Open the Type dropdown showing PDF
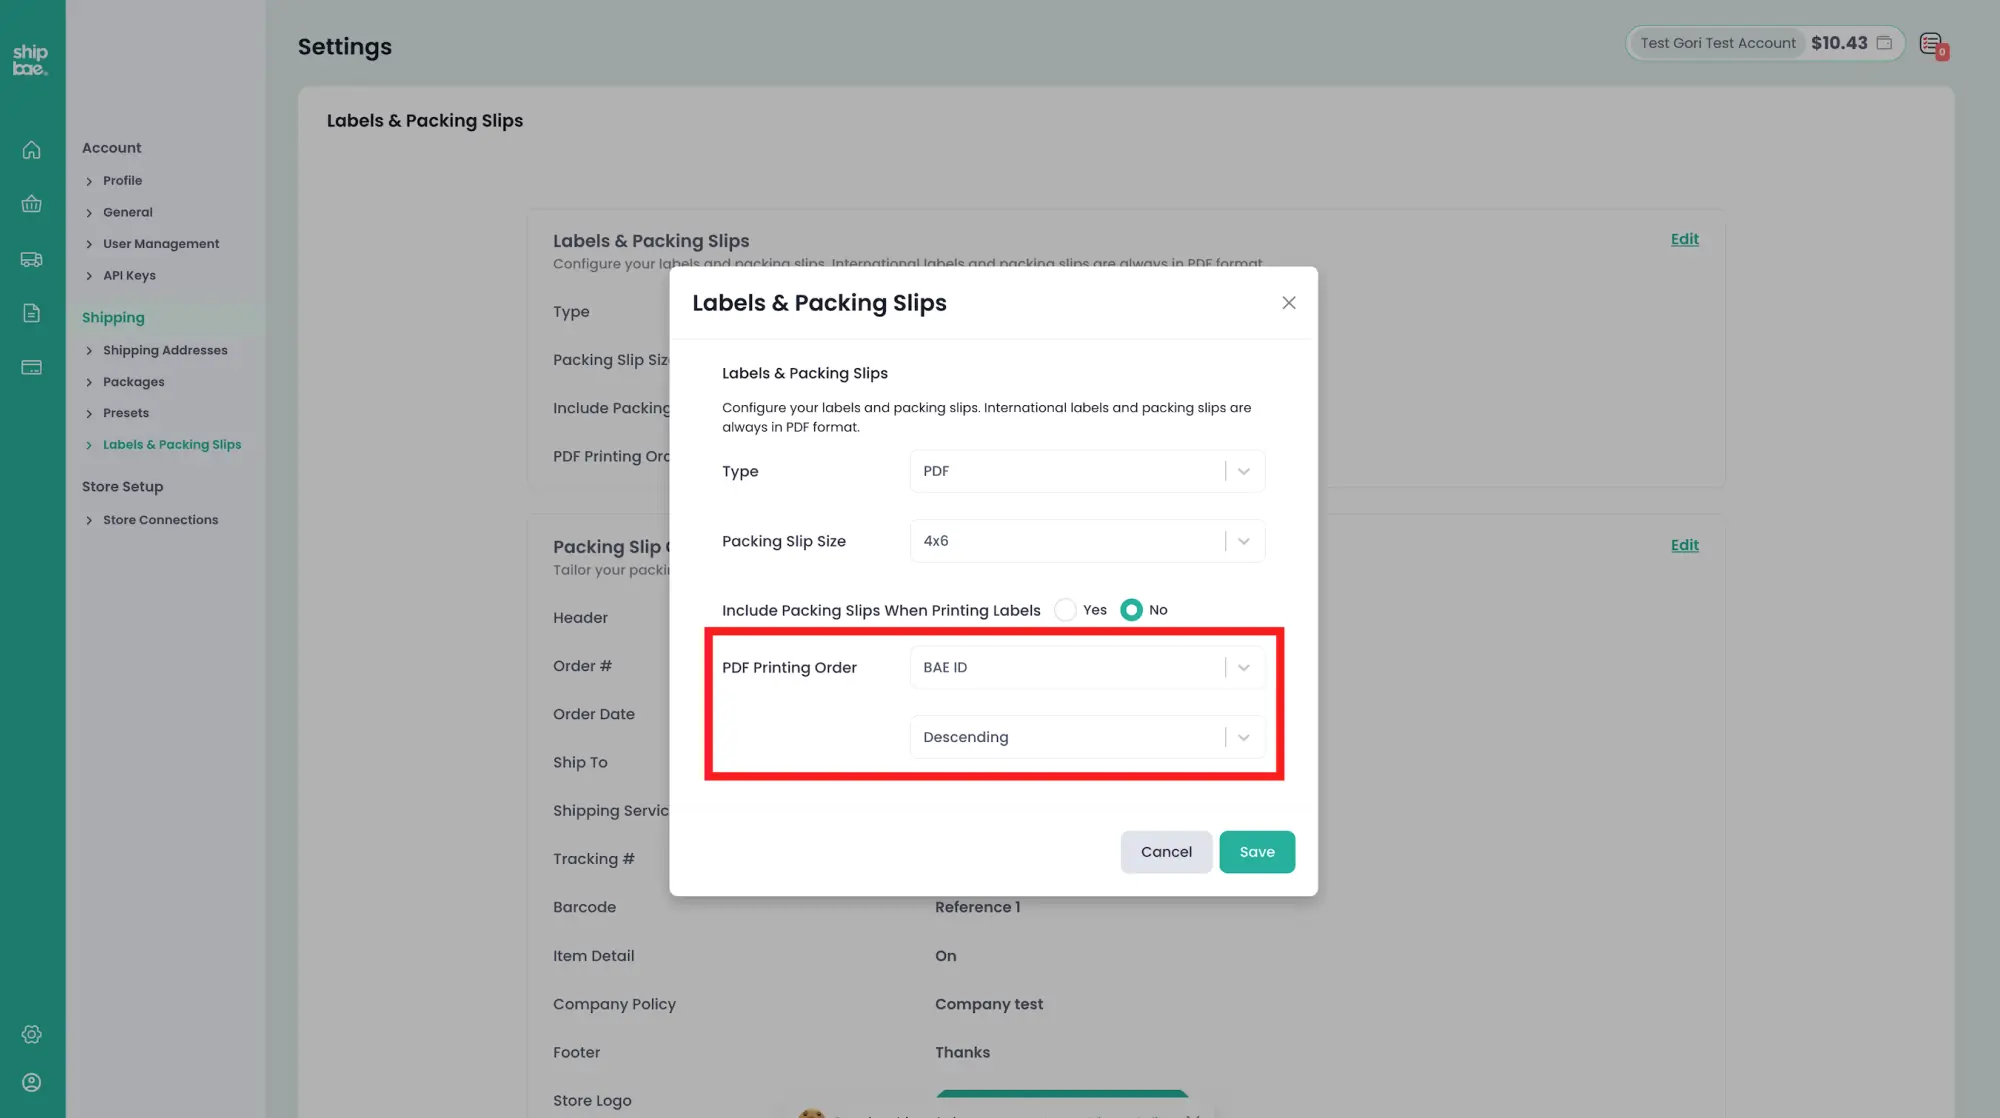Viewport: 2000px width, 1118px height. [x=1087, y=471]
